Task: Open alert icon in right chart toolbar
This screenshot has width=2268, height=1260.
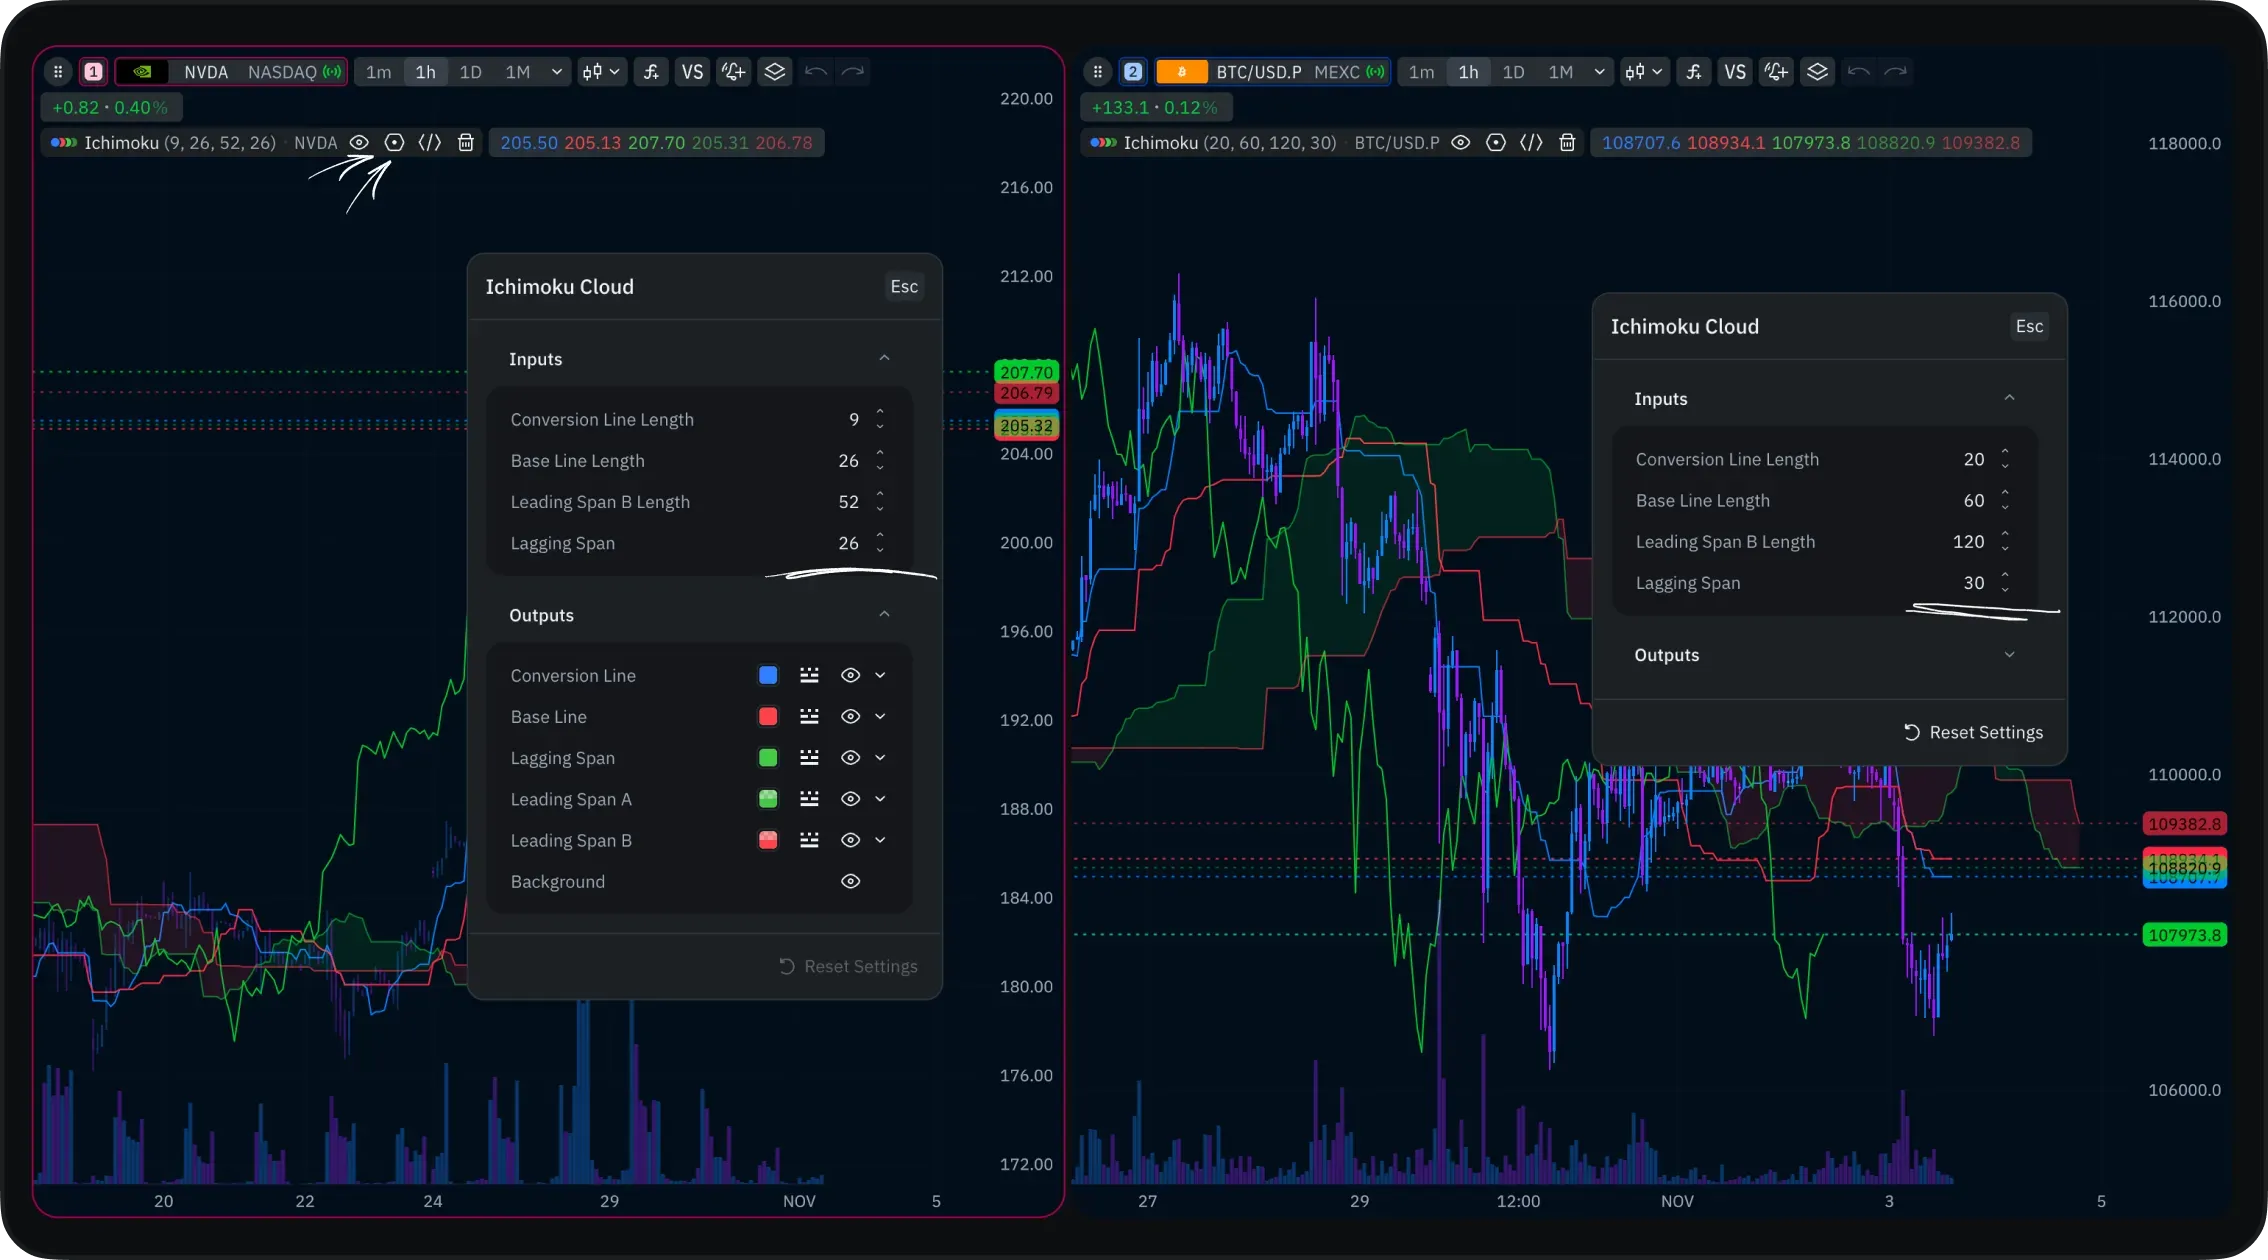Action: click(1776, 72)
